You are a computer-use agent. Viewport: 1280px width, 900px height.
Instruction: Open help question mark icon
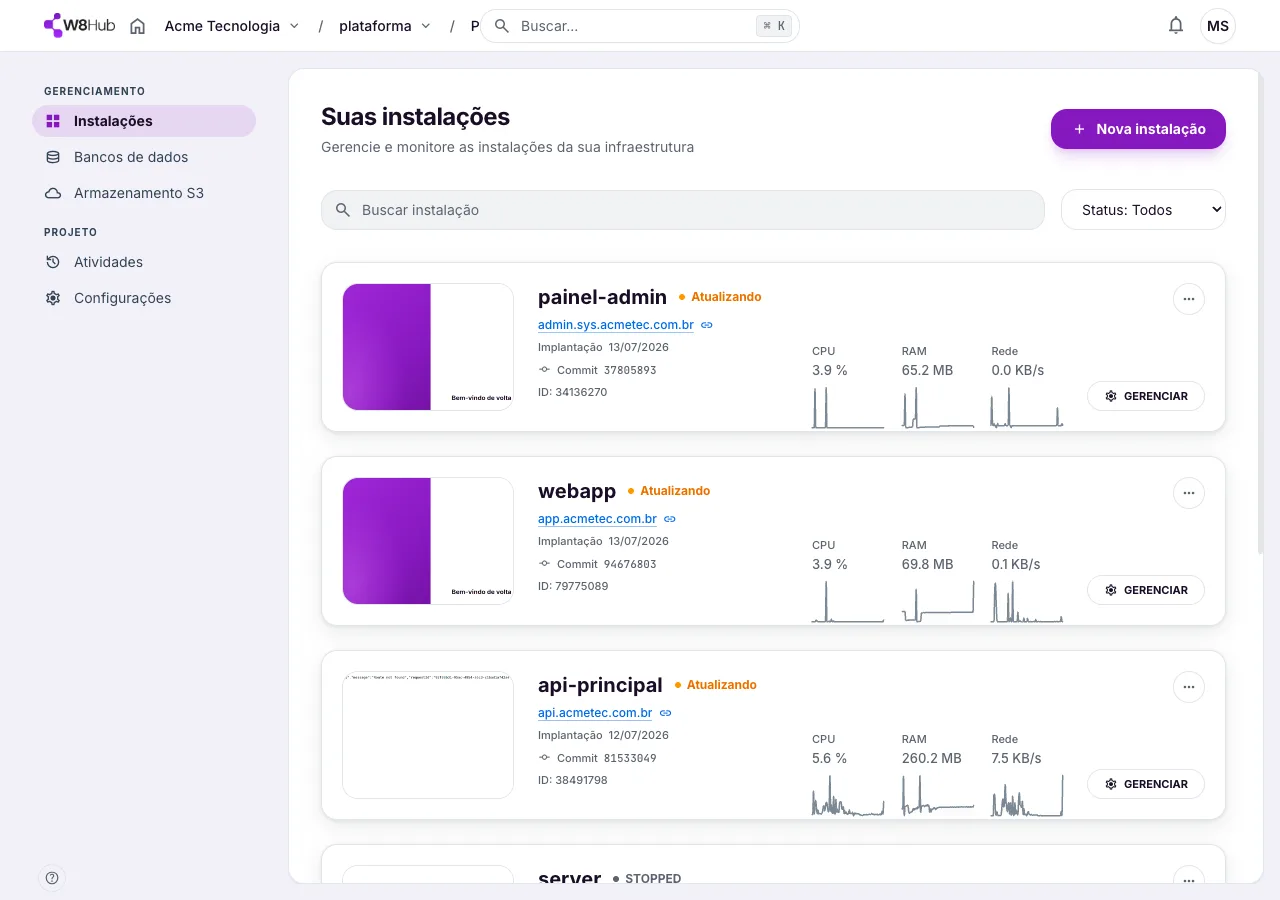click(x=52, y=878)
